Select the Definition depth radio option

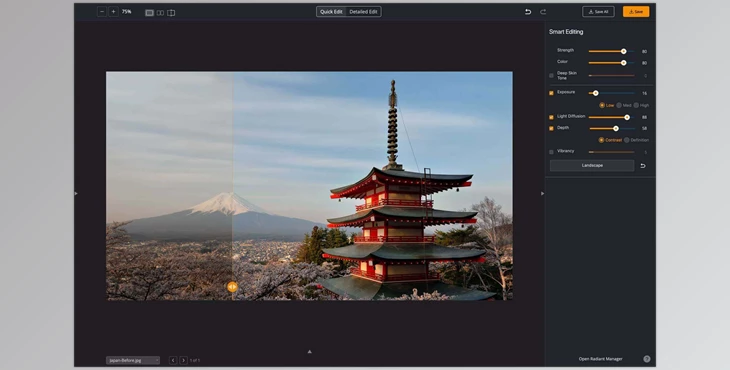click(x=627, y=140)
